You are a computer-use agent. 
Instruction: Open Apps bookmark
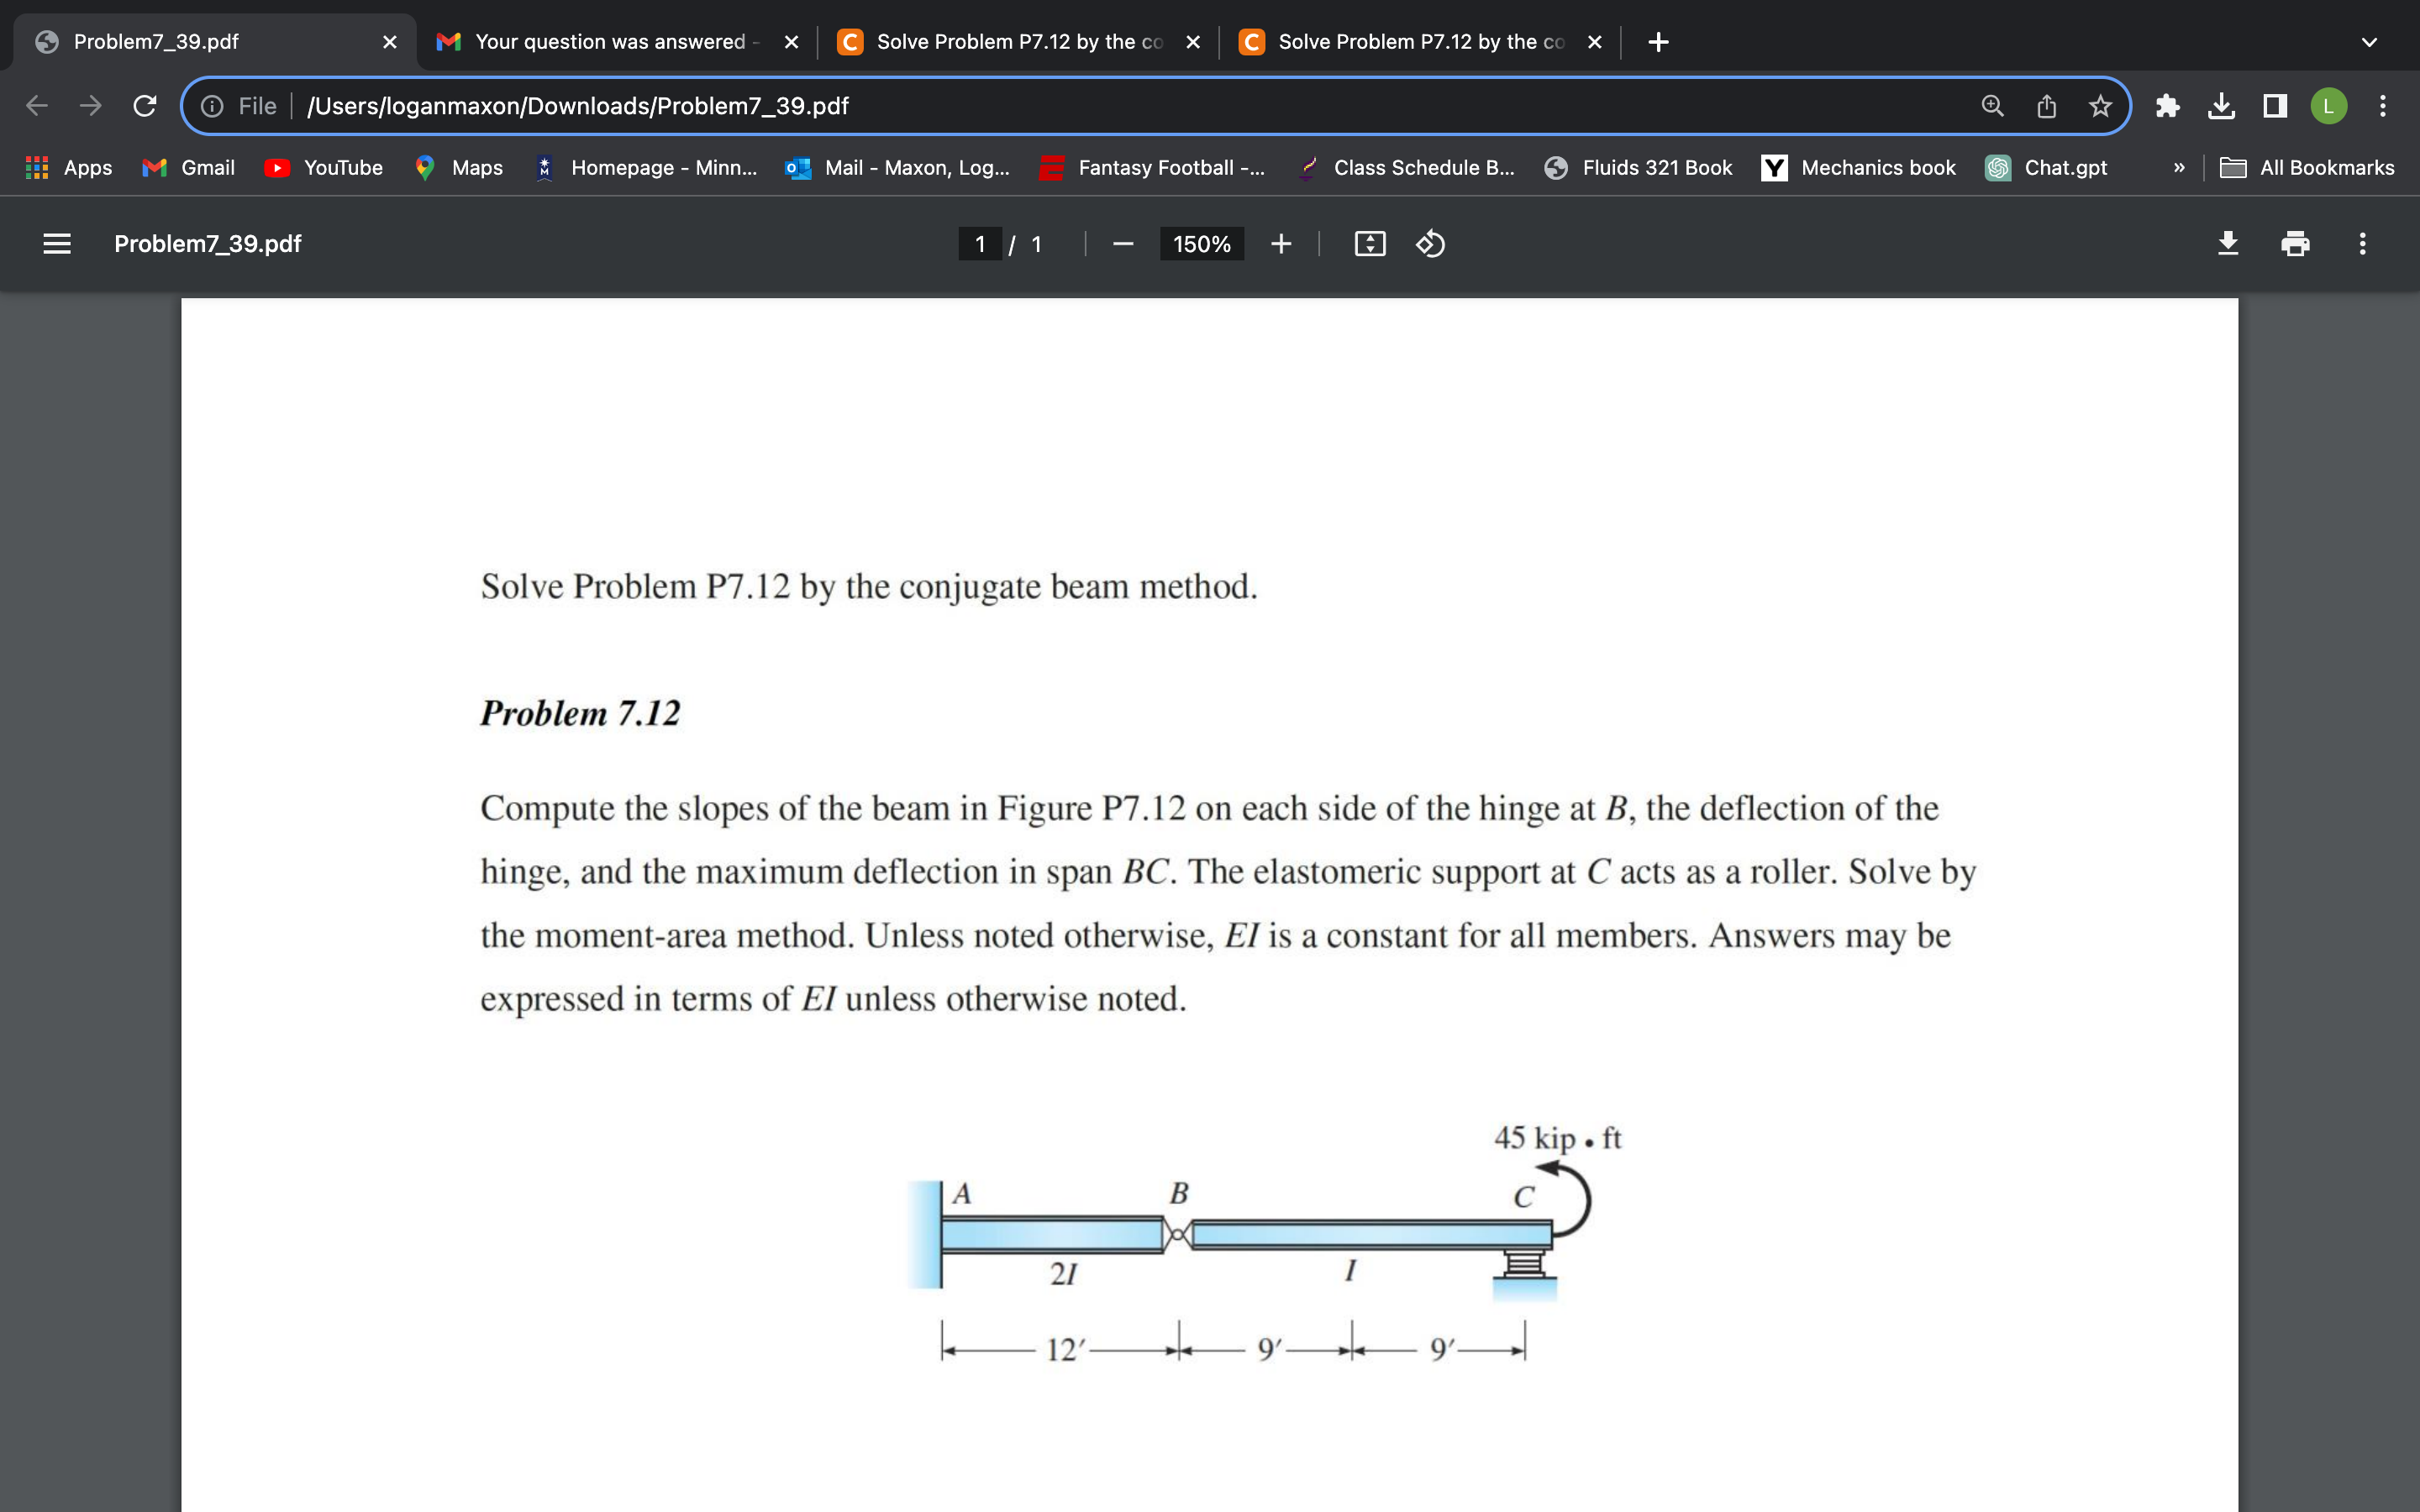(68, 168)
